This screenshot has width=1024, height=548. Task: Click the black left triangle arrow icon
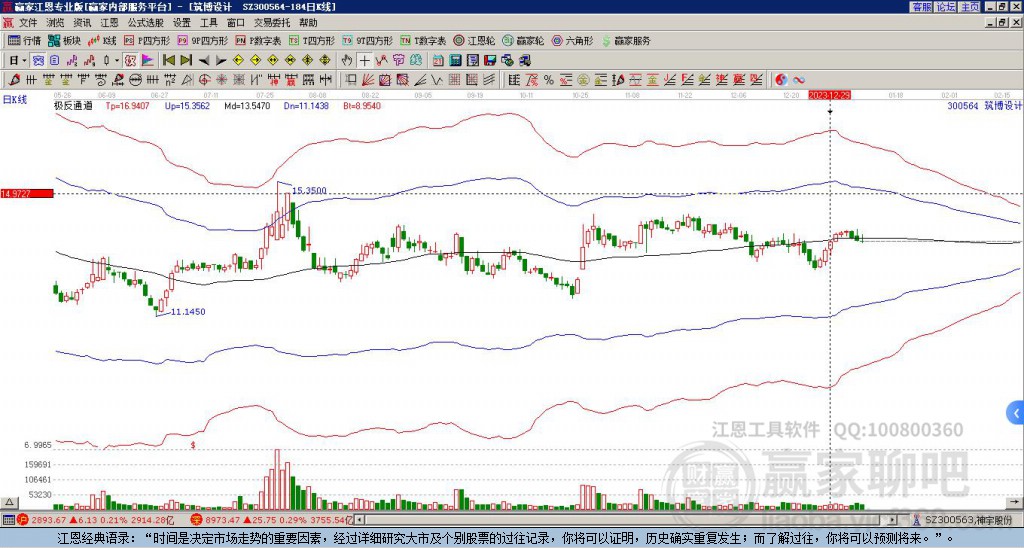(204, 61)
